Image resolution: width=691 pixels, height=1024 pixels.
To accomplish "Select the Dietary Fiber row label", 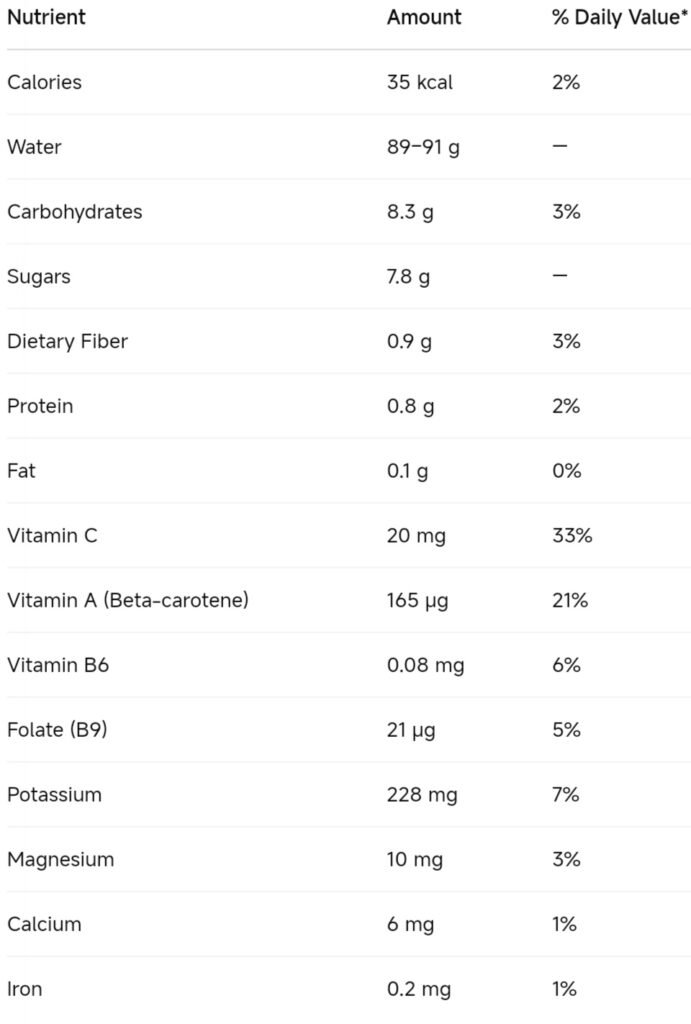I will pos(67,342).
